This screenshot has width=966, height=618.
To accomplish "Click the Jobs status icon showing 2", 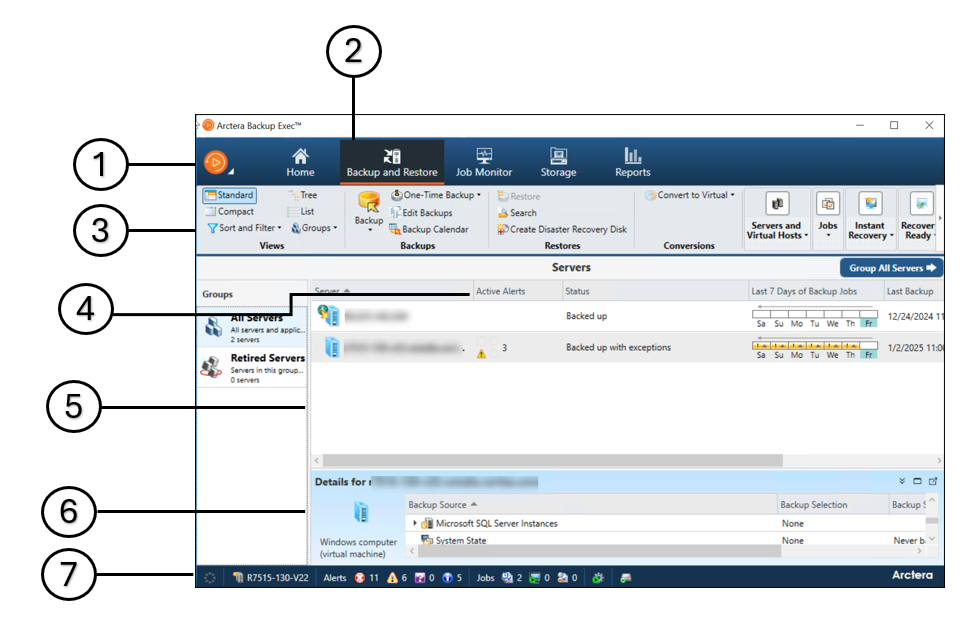I will 507,578.
